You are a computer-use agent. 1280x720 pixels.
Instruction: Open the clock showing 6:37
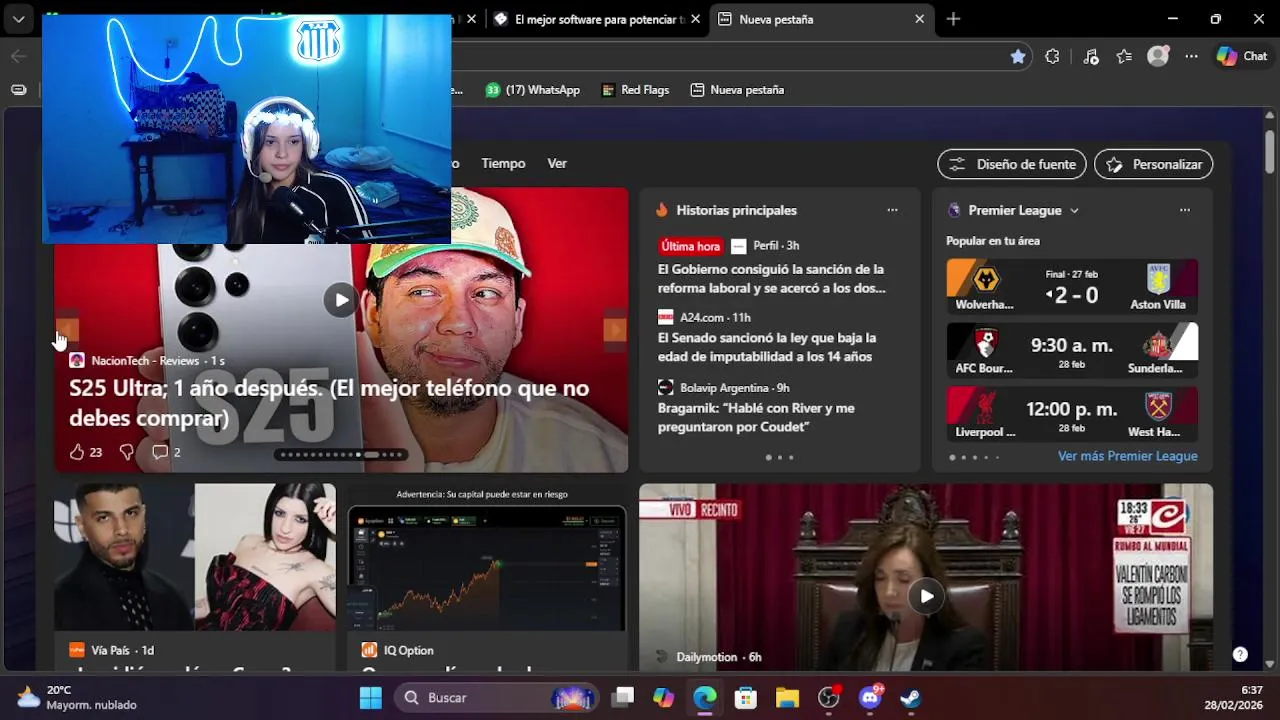click(x=1233, y=697)
